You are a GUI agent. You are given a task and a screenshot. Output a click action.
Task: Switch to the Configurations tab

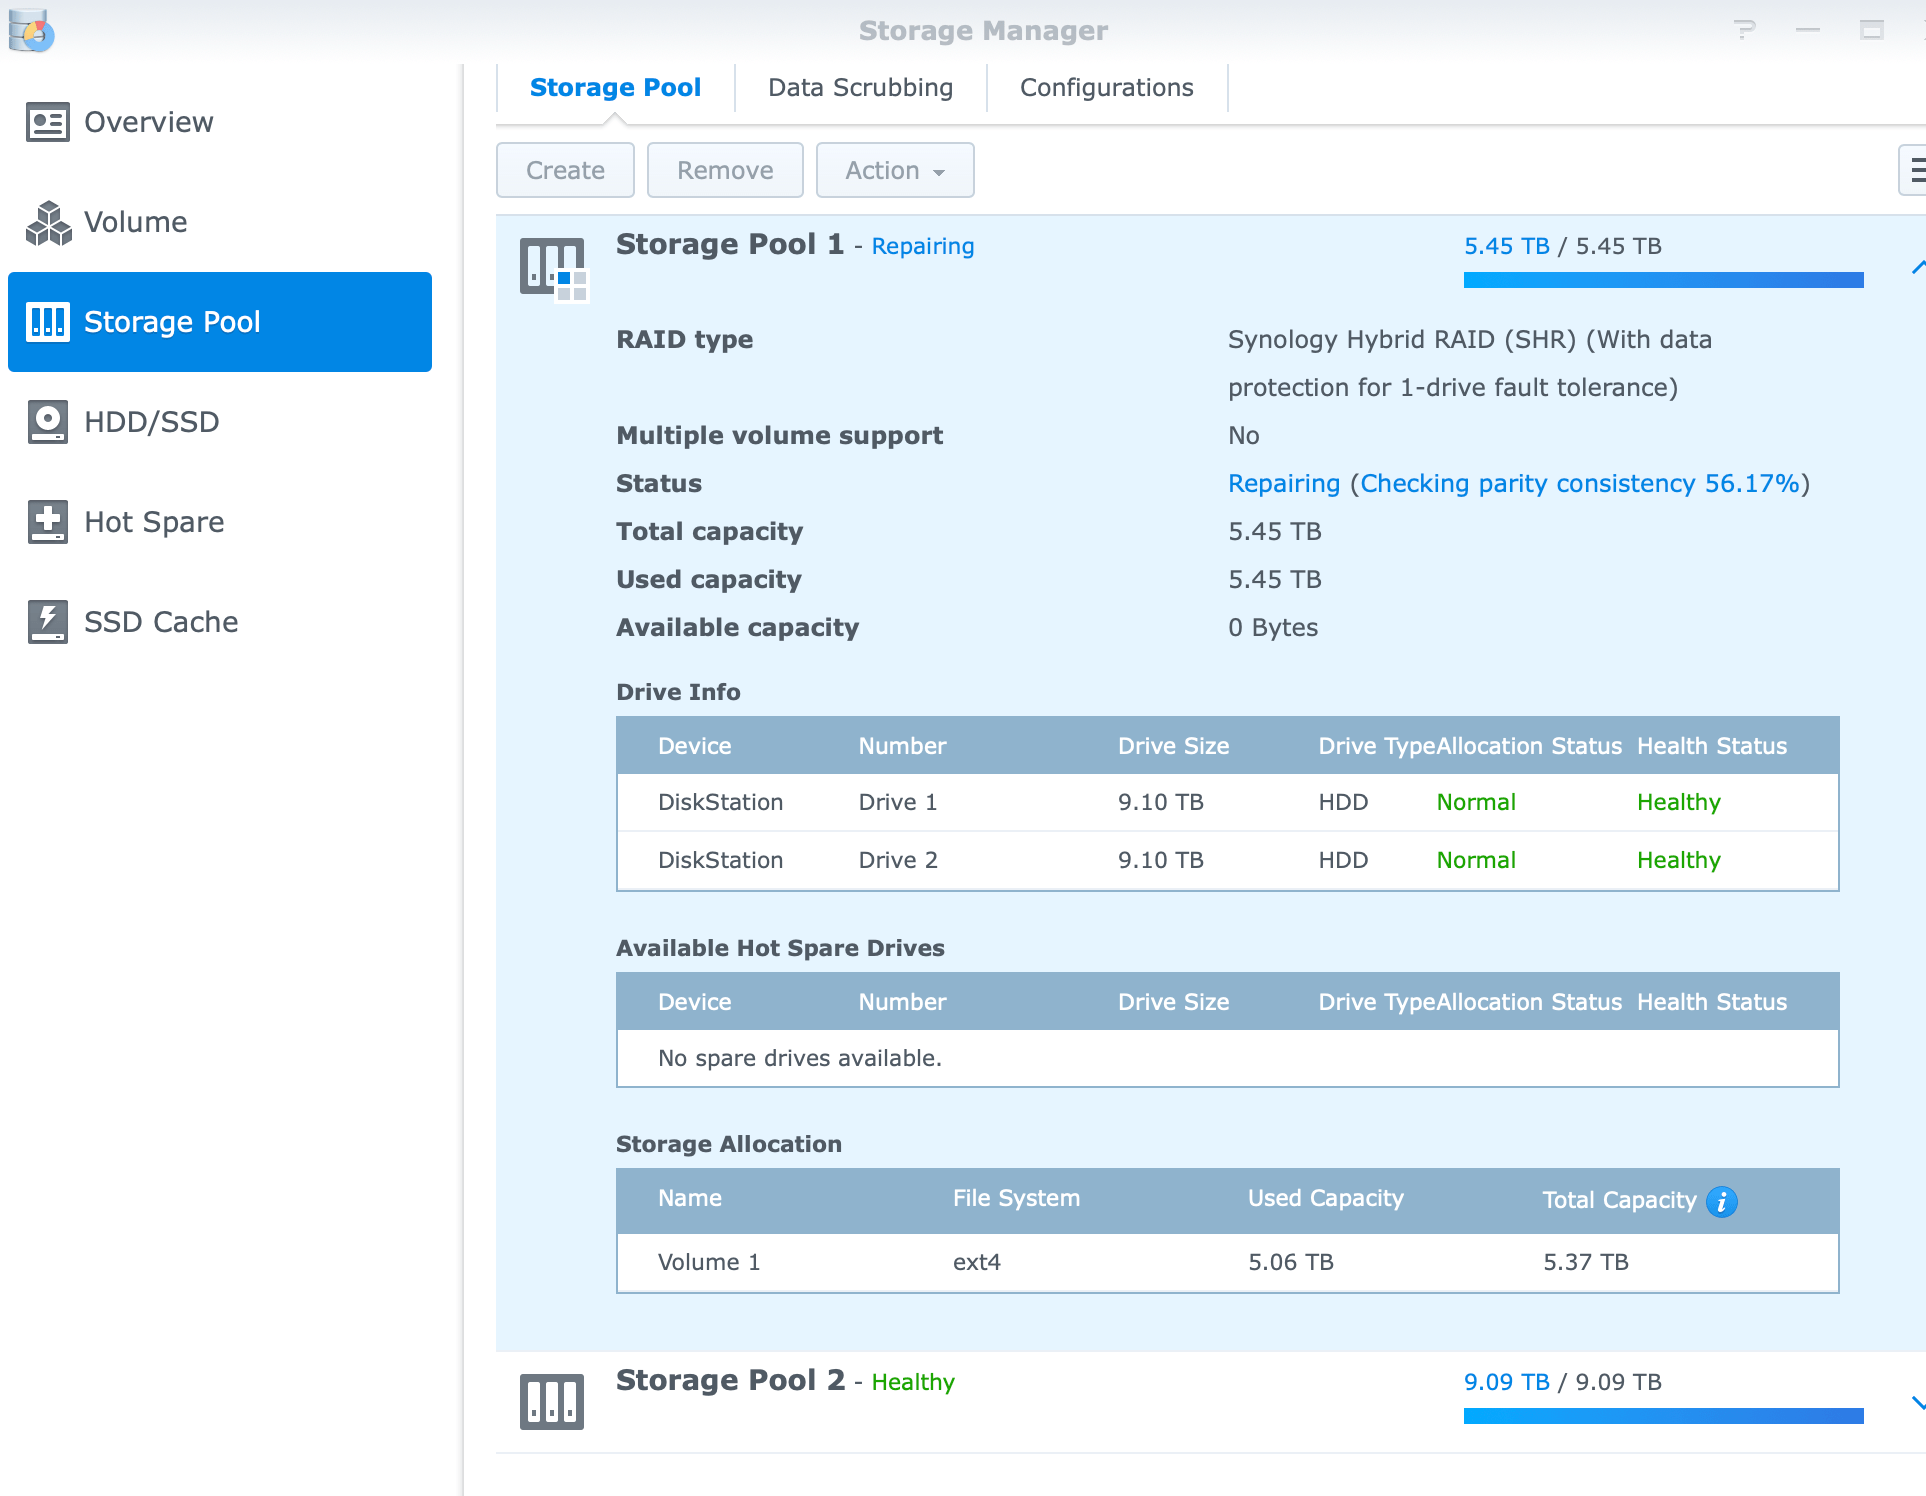[x=1106, y=88]
